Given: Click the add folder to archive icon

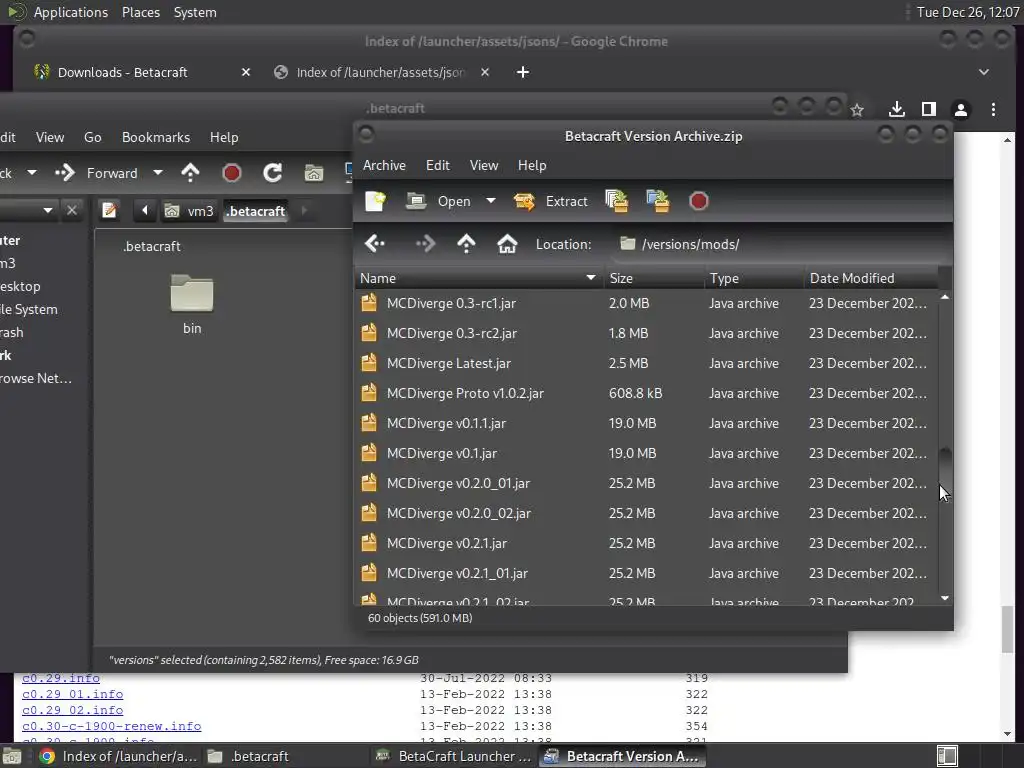Looking at the screenshot, I should pos(658,201).
